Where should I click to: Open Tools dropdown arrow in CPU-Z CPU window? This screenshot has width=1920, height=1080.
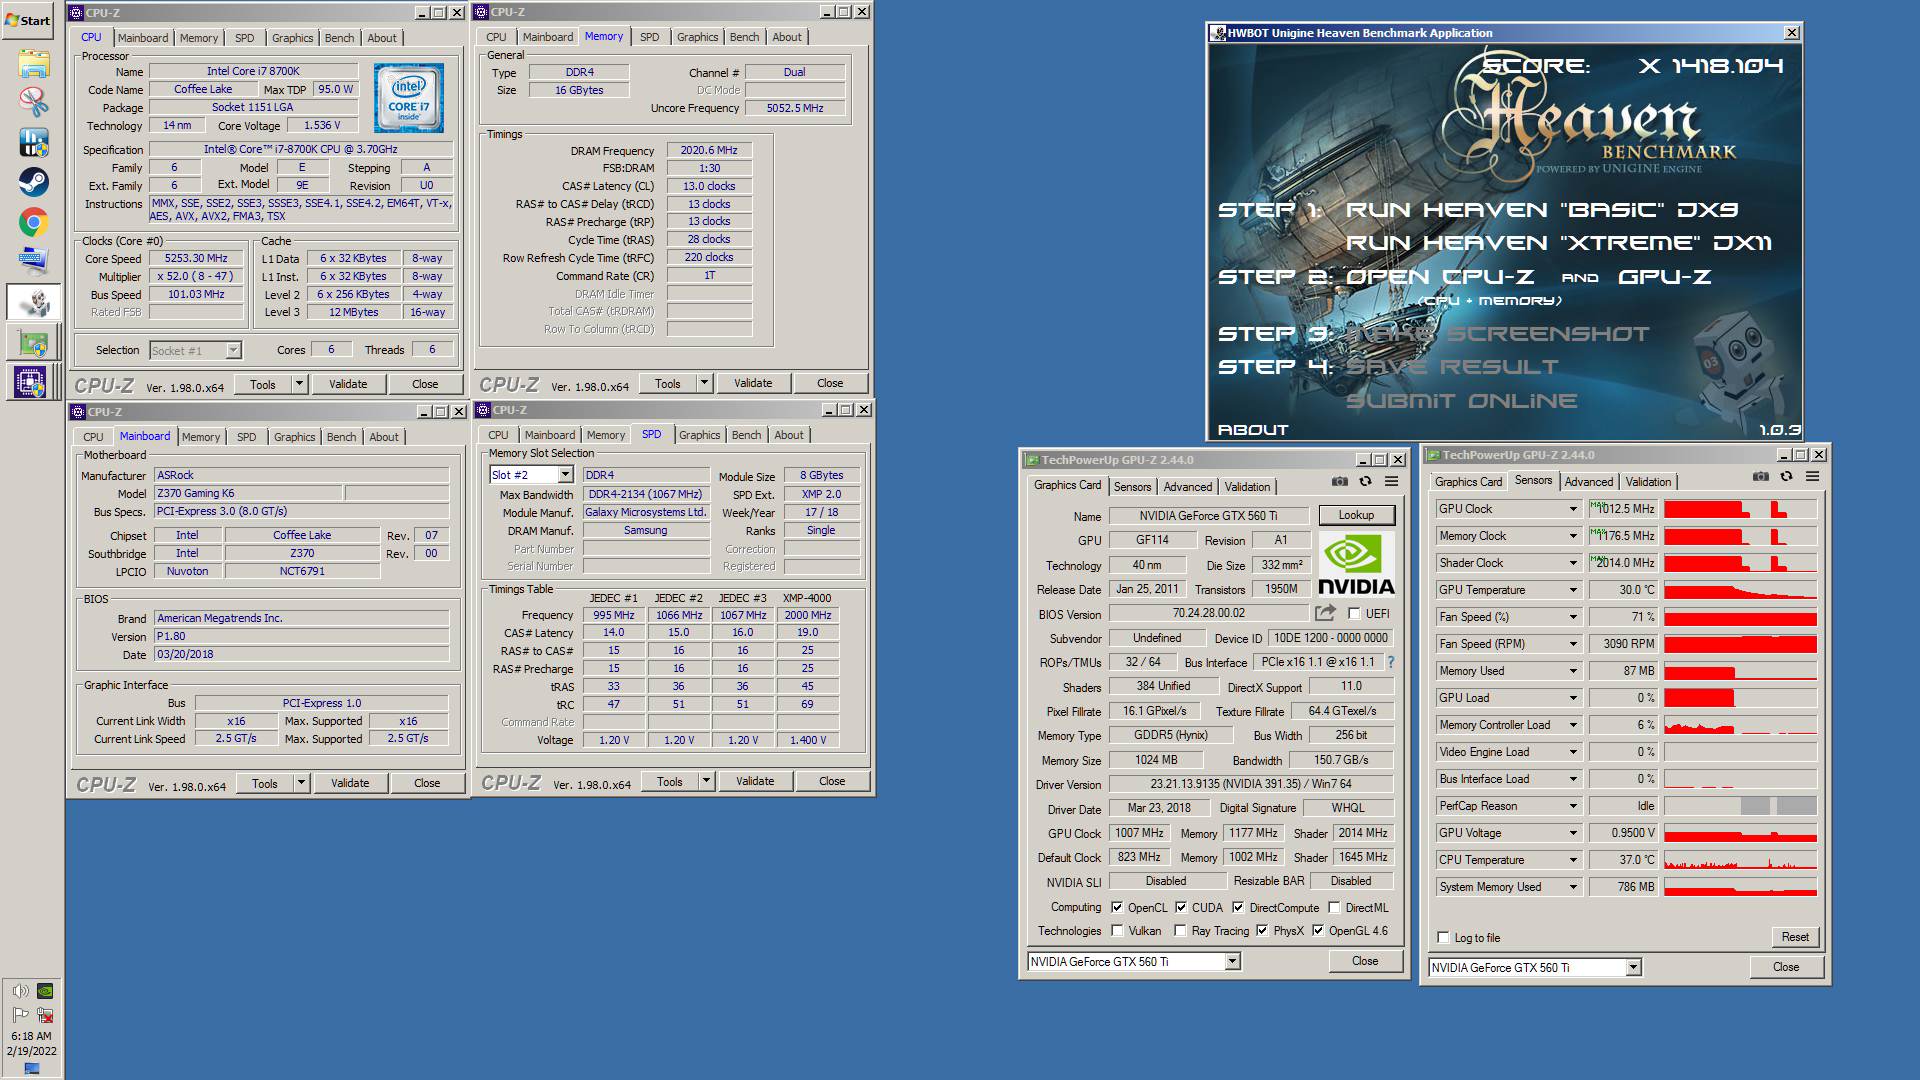coord(298,384)
